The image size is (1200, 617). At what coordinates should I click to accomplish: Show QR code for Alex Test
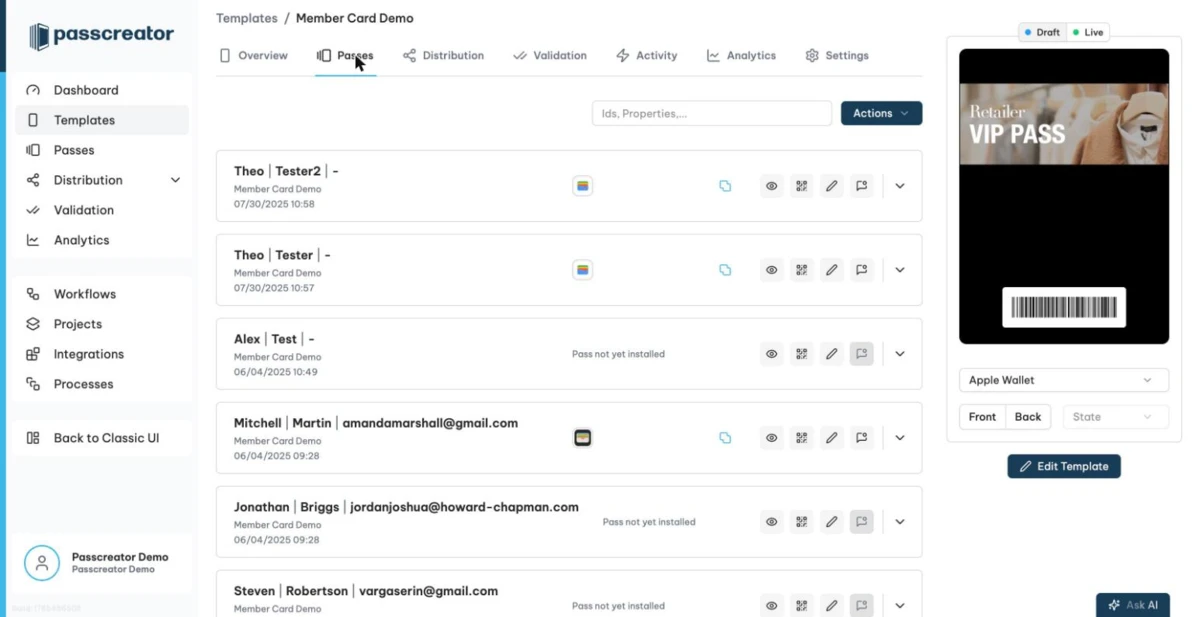(801, 354)
